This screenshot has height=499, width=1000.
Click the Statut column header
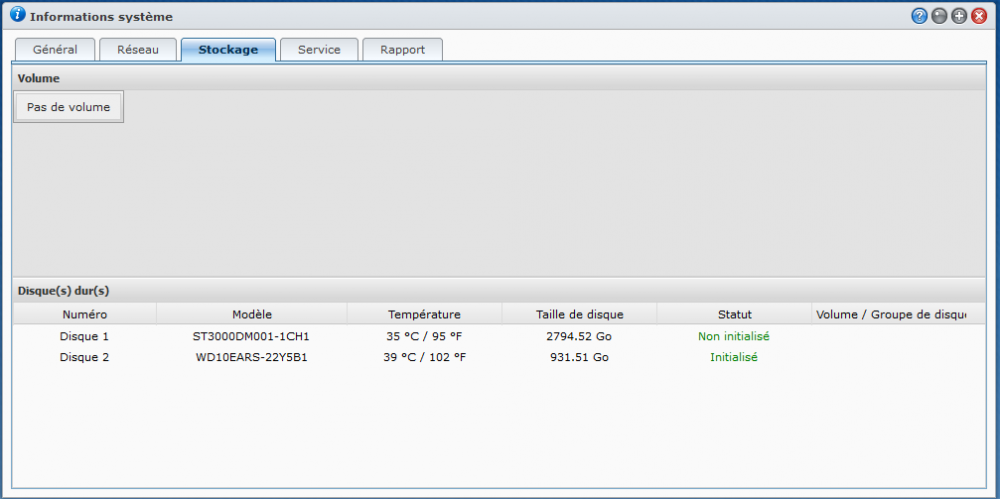coord(734,314)
